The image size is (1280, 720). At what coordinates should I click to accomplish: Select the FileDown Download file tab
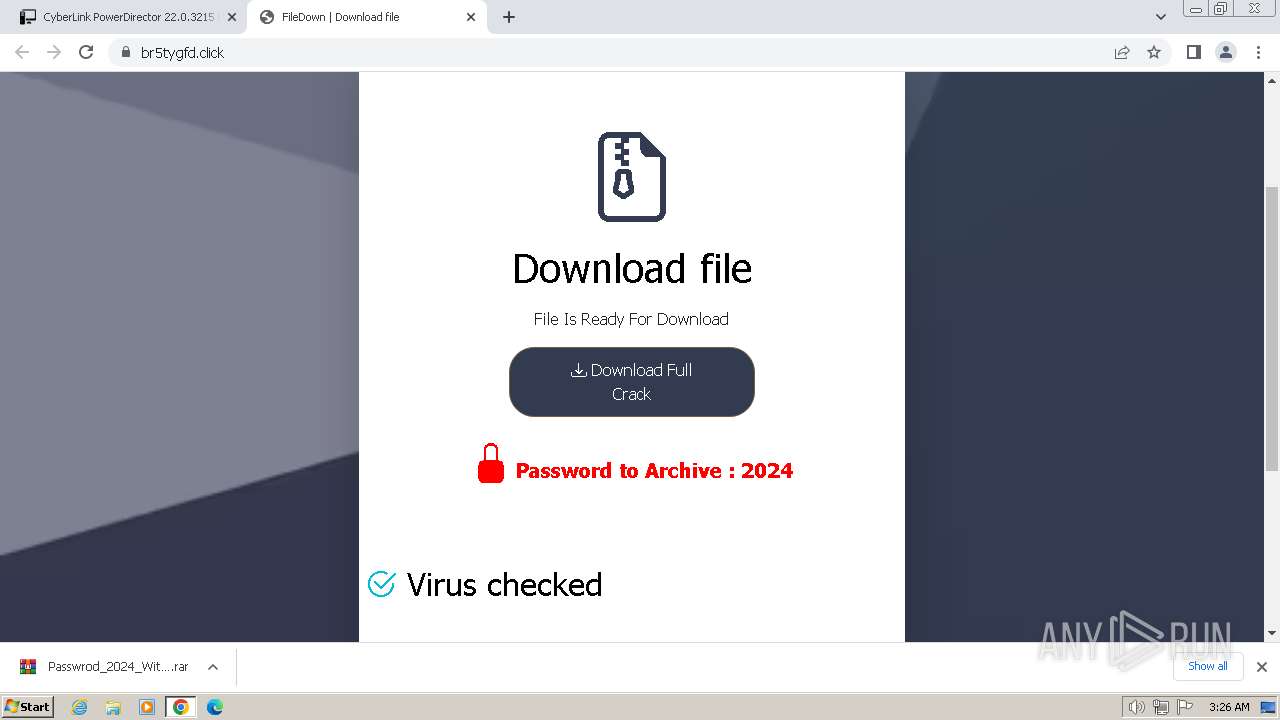(367, 17)
